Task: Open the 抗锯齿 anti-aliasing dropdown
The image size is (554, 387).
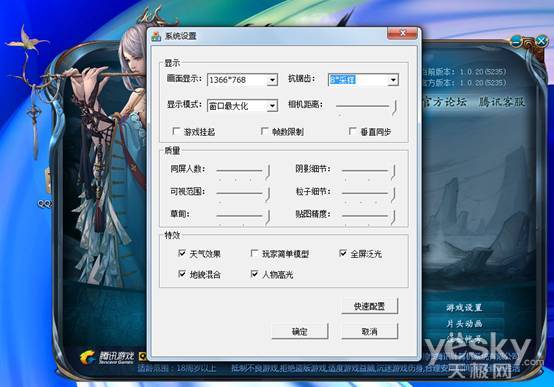Action: [393, 80]
